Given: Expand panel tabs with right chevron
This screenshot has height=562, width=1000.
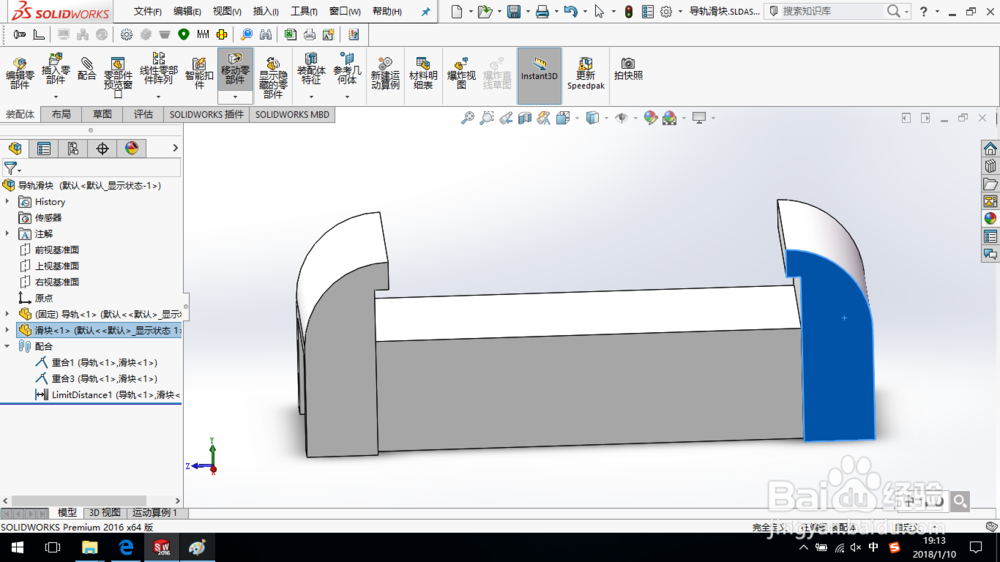Looking at the screenshot, I should pyautogui.click(x=175, y=148).
